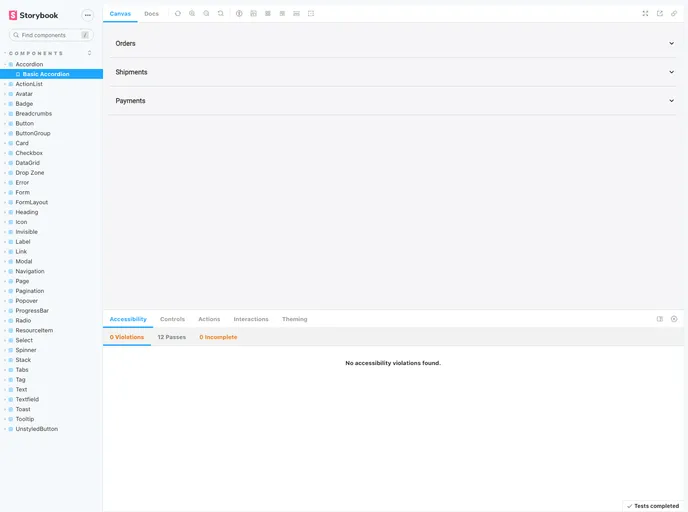688x512 pixels.
Task: Enter full screen mode via toolbar icon
Action: tap(645, 13)
